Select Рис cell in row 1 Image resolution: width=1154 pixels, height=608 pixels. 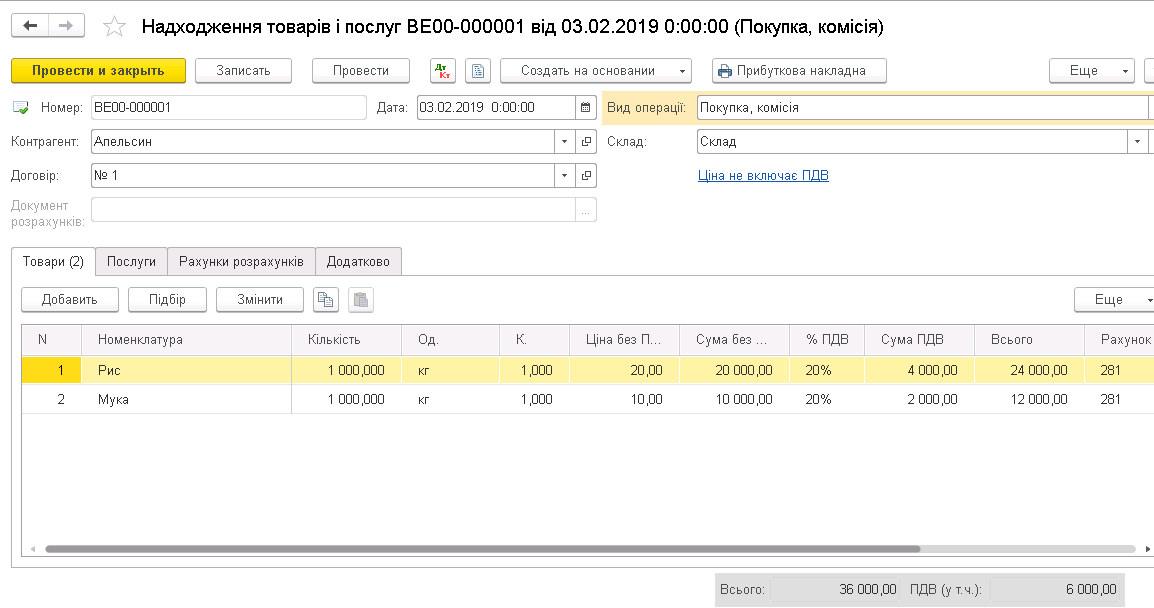click(x=186, y=370)
